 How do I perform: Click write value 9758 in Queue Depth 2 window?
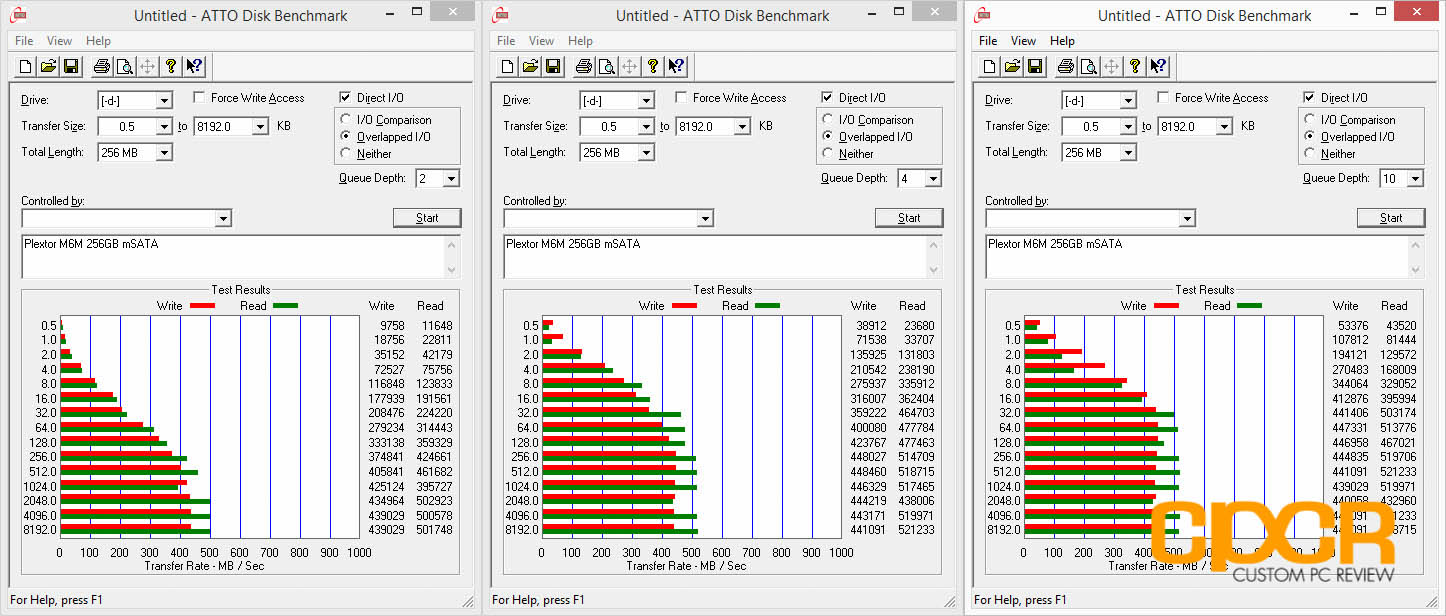389,325
